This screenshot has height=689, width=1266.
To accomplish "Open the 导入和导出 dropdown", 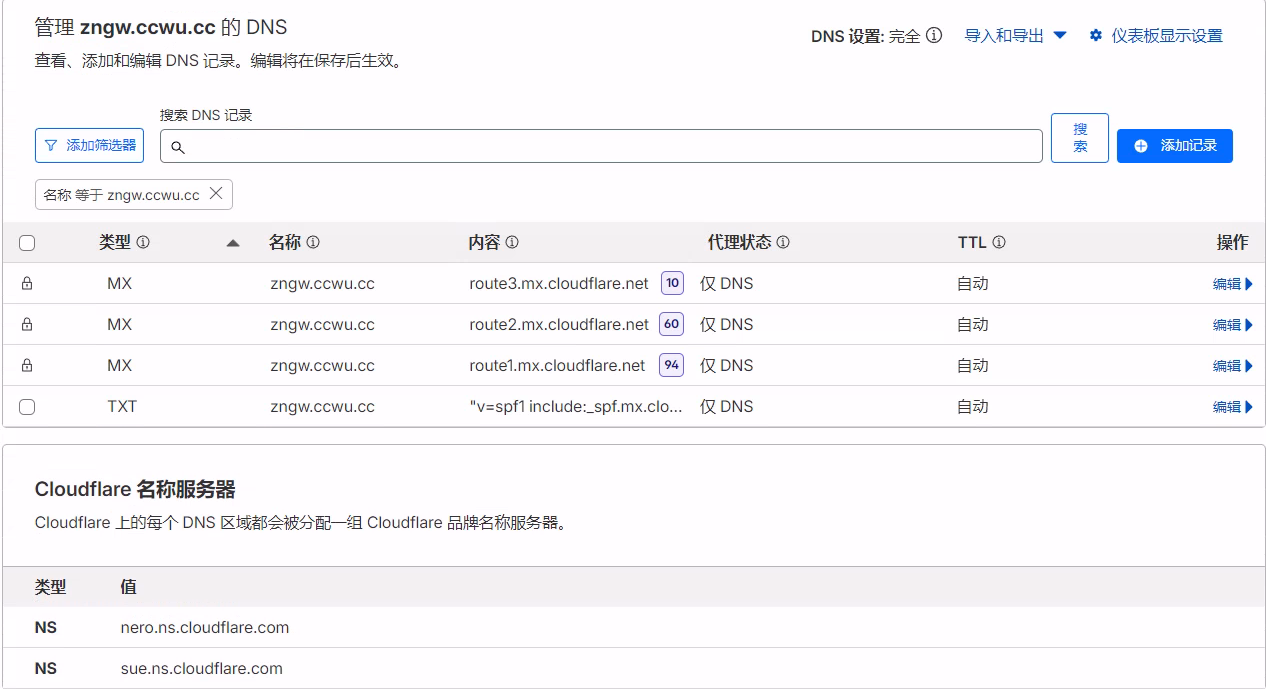I will 1015,36.
